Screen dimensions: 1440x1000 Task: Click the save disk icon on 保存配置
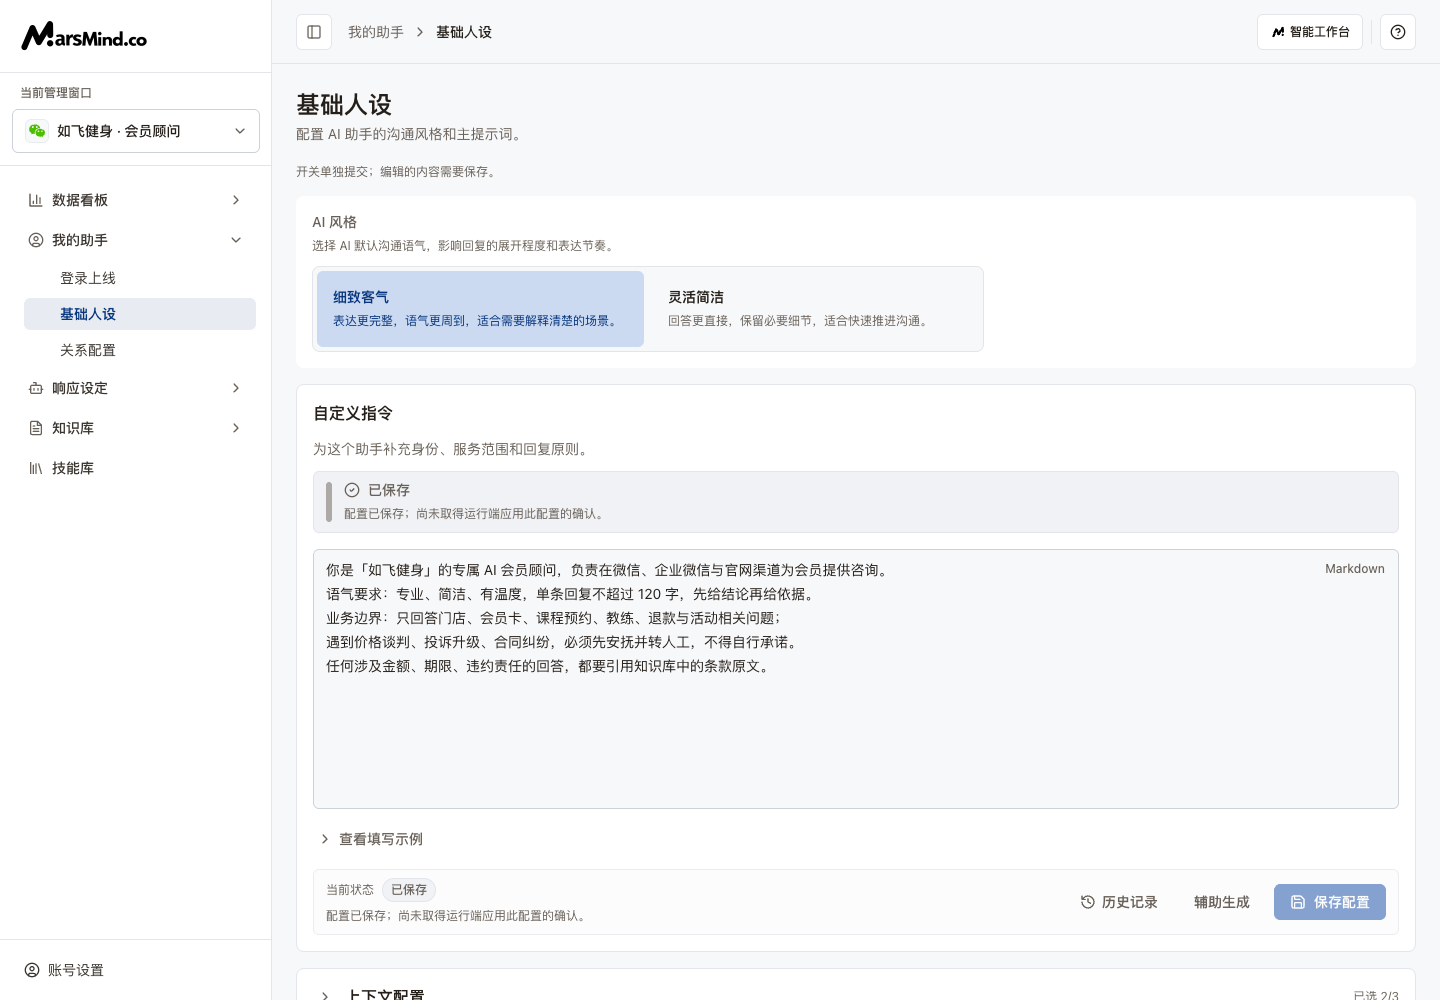[1298, 902]
